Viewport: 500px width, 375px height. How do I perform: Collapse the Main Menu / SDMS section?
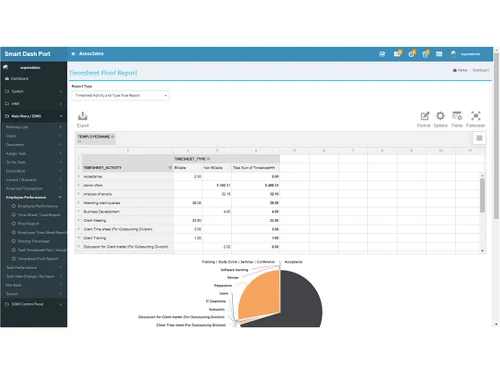pyautogui.click(x=33, y=116)
